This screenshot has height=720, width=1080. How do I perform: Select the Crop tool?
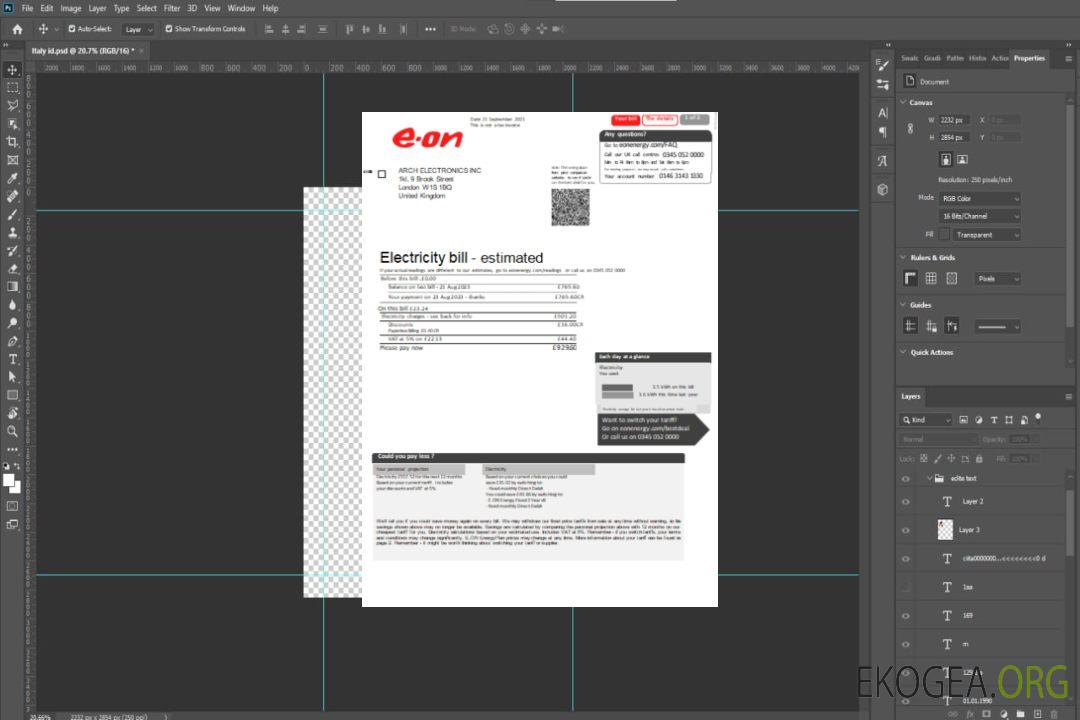point(13,142)
